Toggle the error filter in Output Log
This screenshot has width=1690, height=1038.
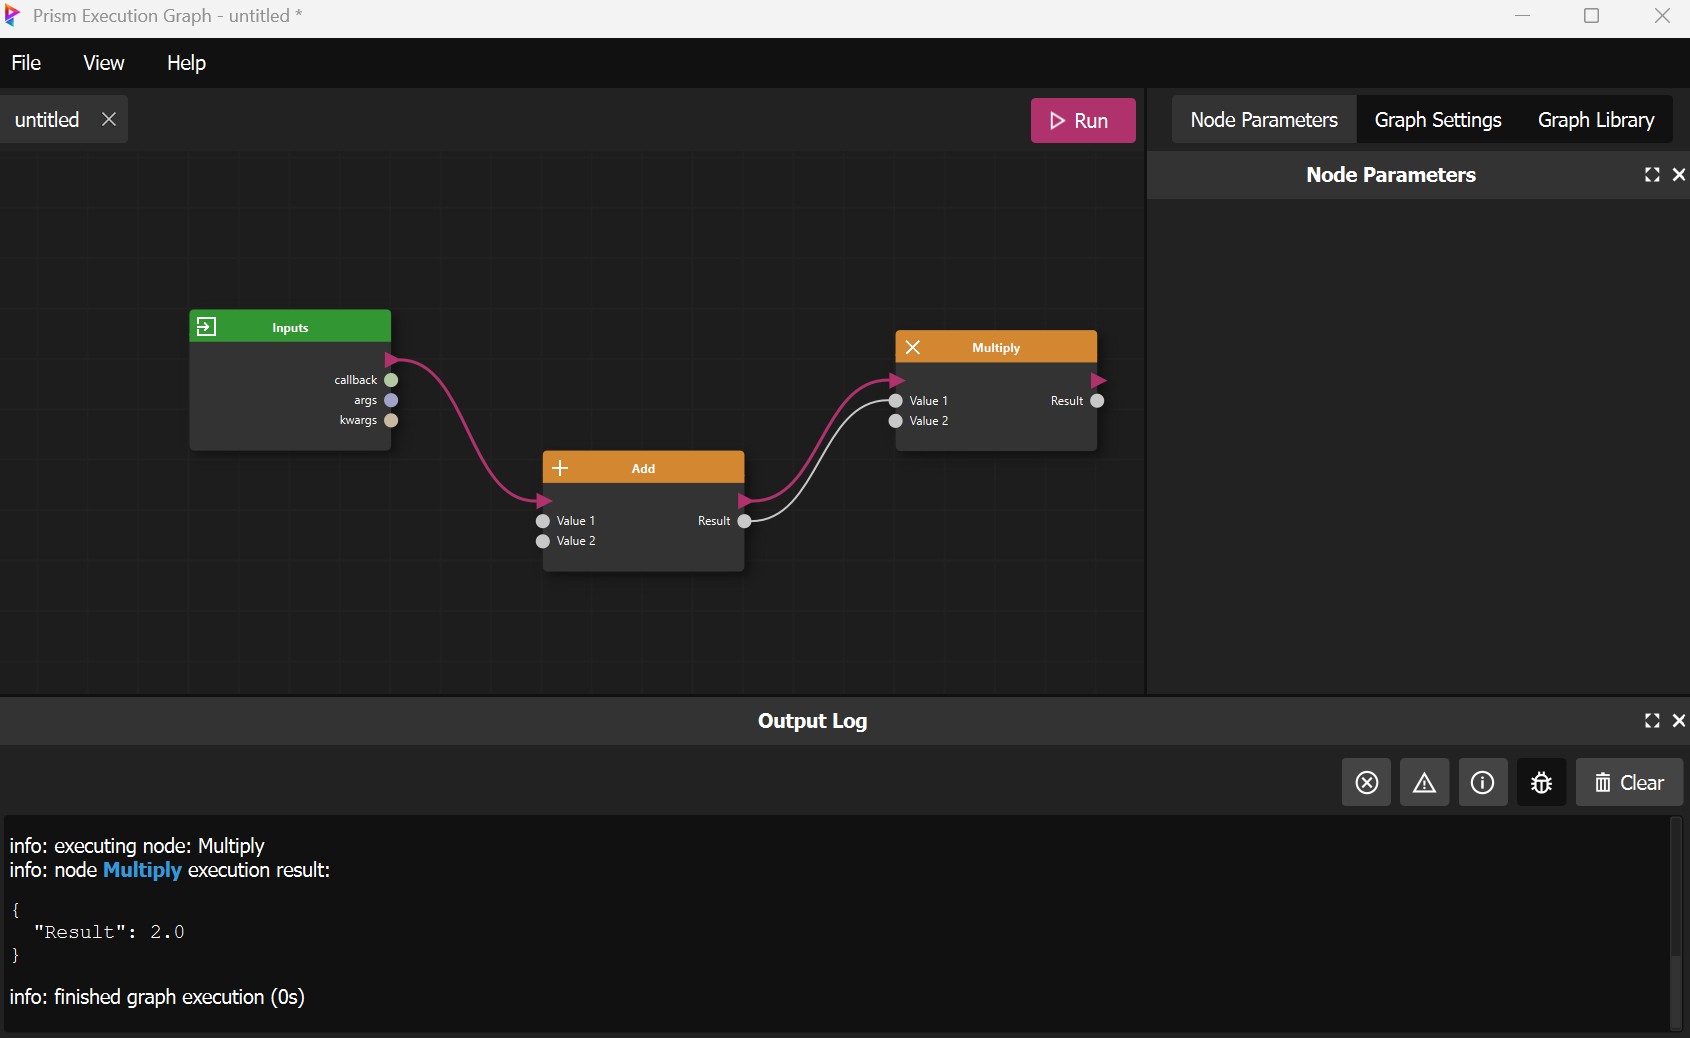pyautogui.click(x=1366, y=783)
